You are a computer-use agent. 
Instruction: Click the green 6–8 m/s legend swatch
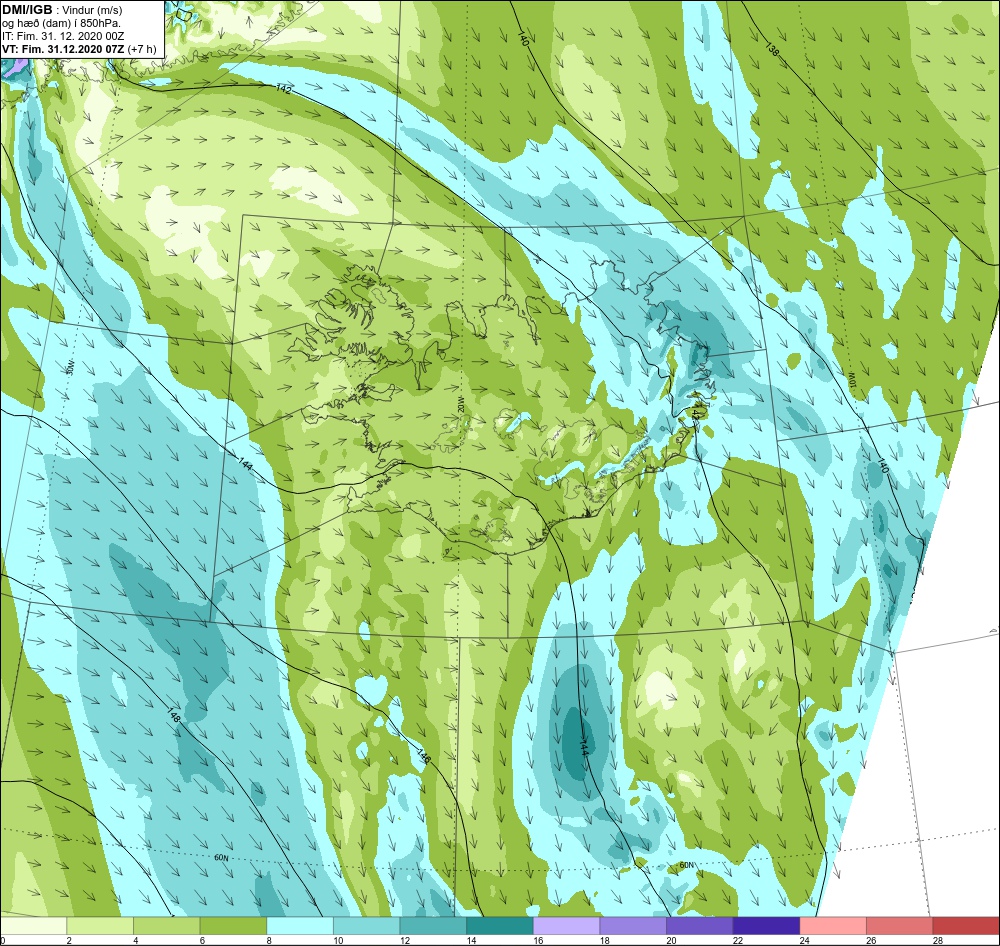point(233,926)
